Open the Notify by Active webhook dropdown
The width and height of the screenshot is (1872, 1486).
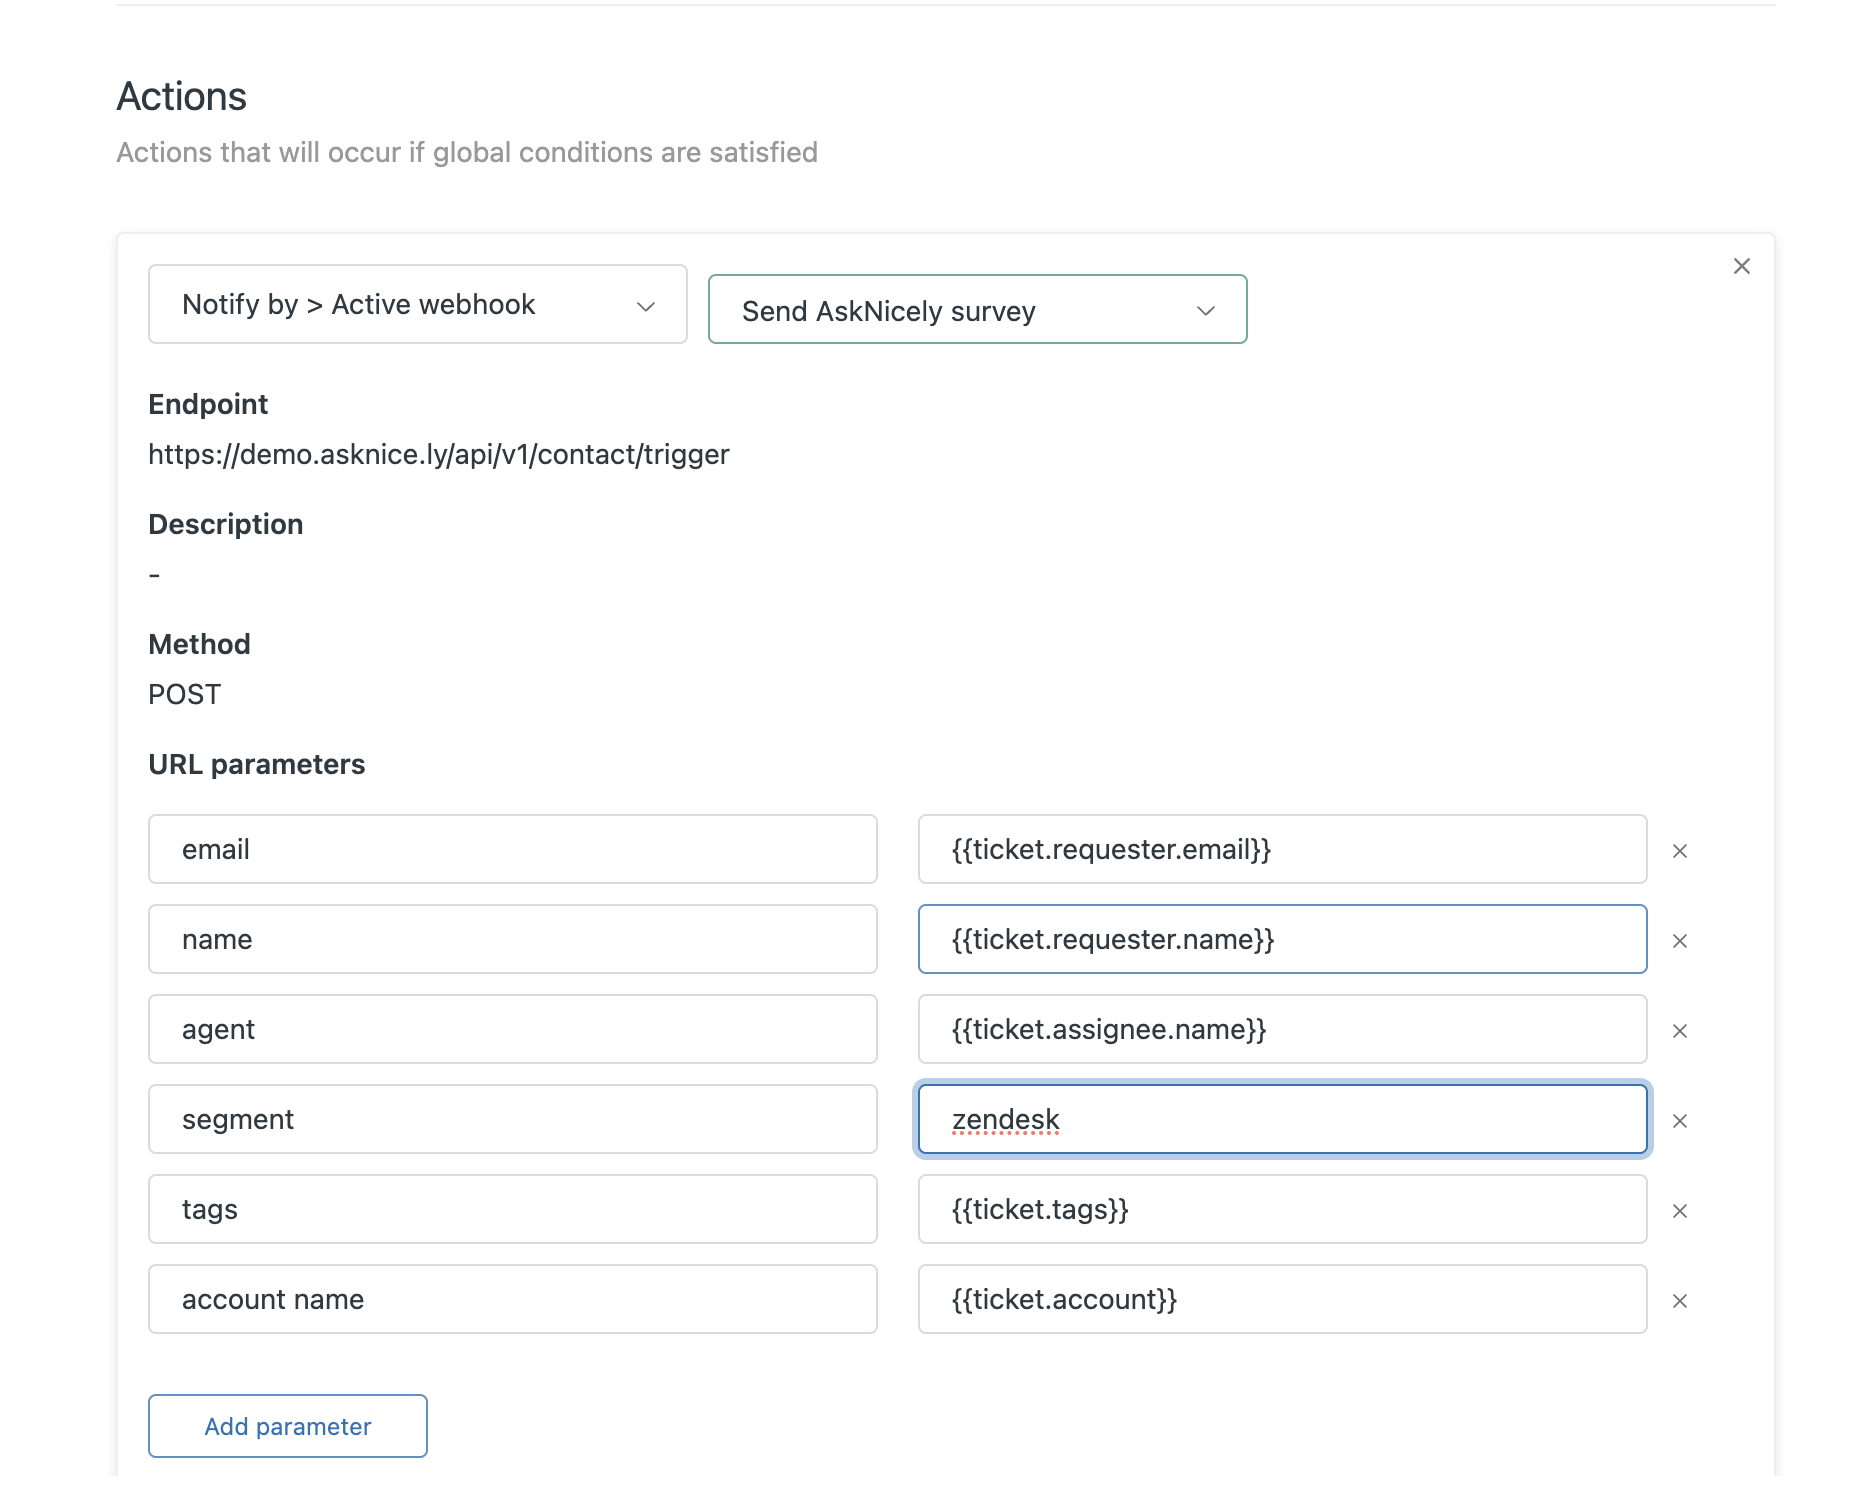point(418,304)
